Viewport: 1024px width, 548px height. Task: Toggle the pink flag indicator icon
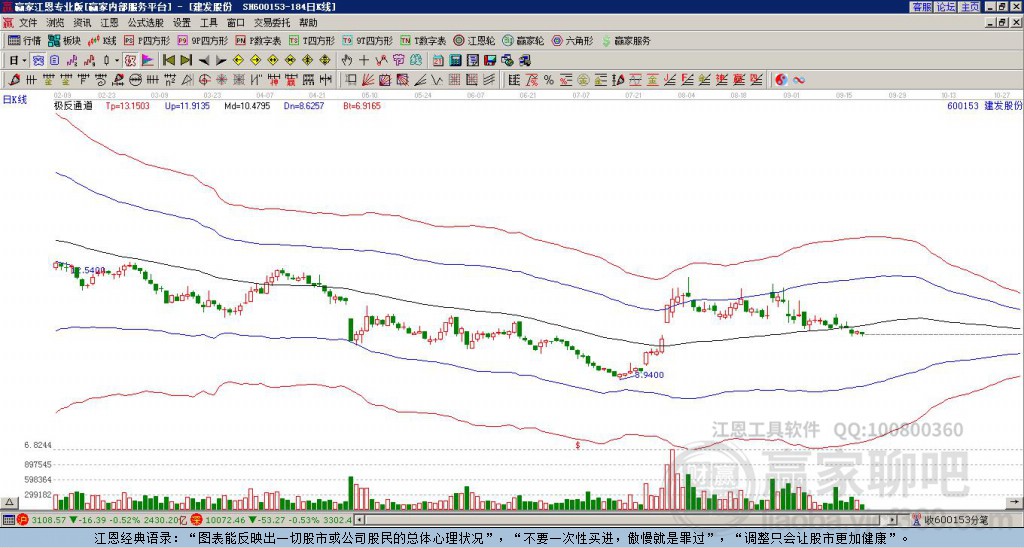click(148, 61)
